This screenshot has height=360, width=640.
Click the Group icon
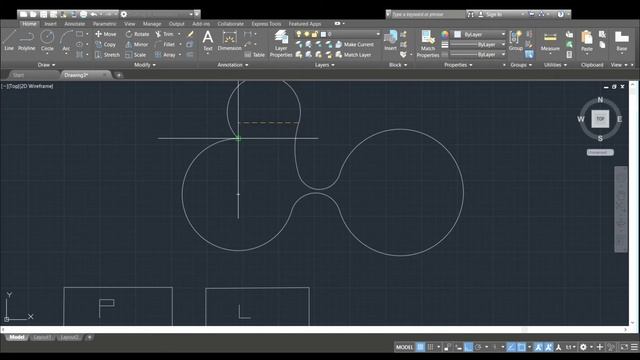tap(516, 40)
